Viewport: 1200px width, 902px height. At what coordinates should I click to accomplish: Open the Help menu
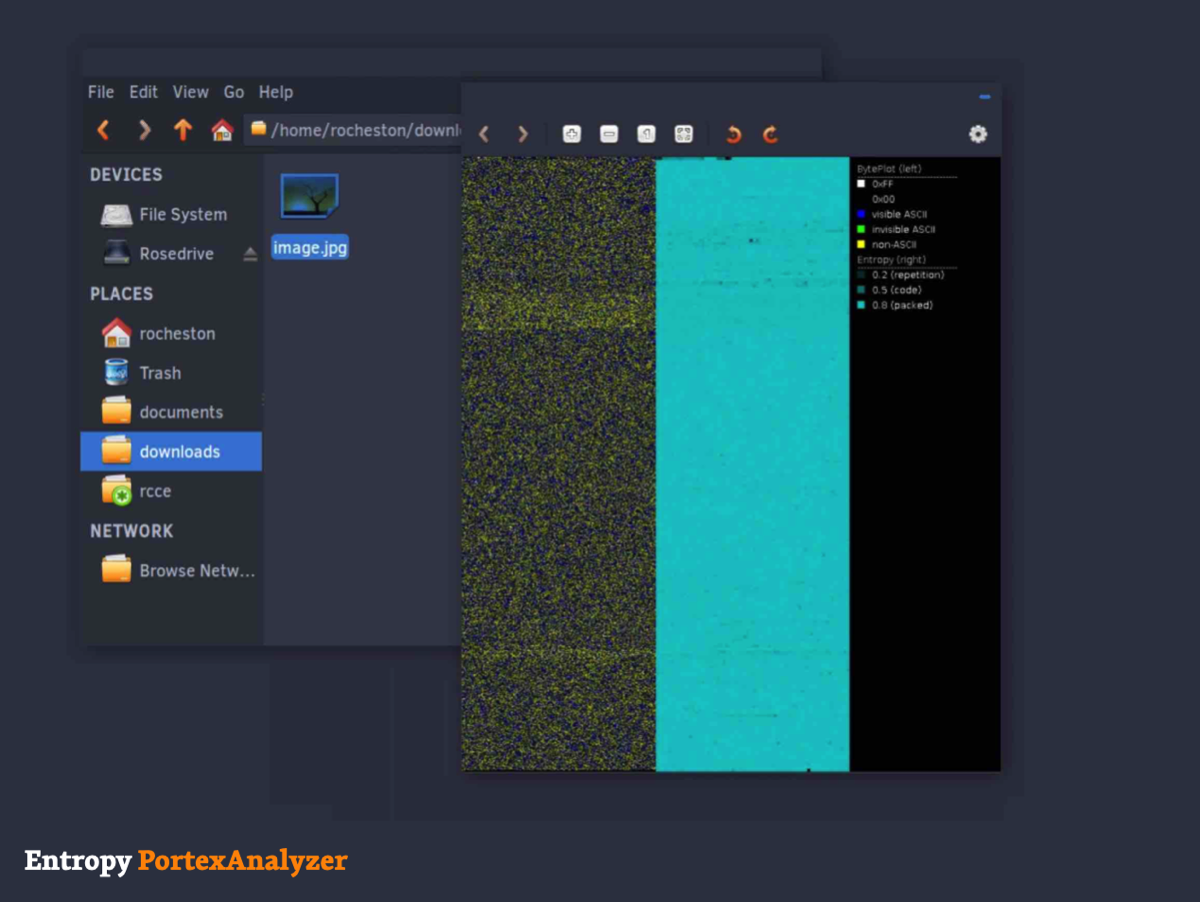pyautogui.click(x=276, y=92)
